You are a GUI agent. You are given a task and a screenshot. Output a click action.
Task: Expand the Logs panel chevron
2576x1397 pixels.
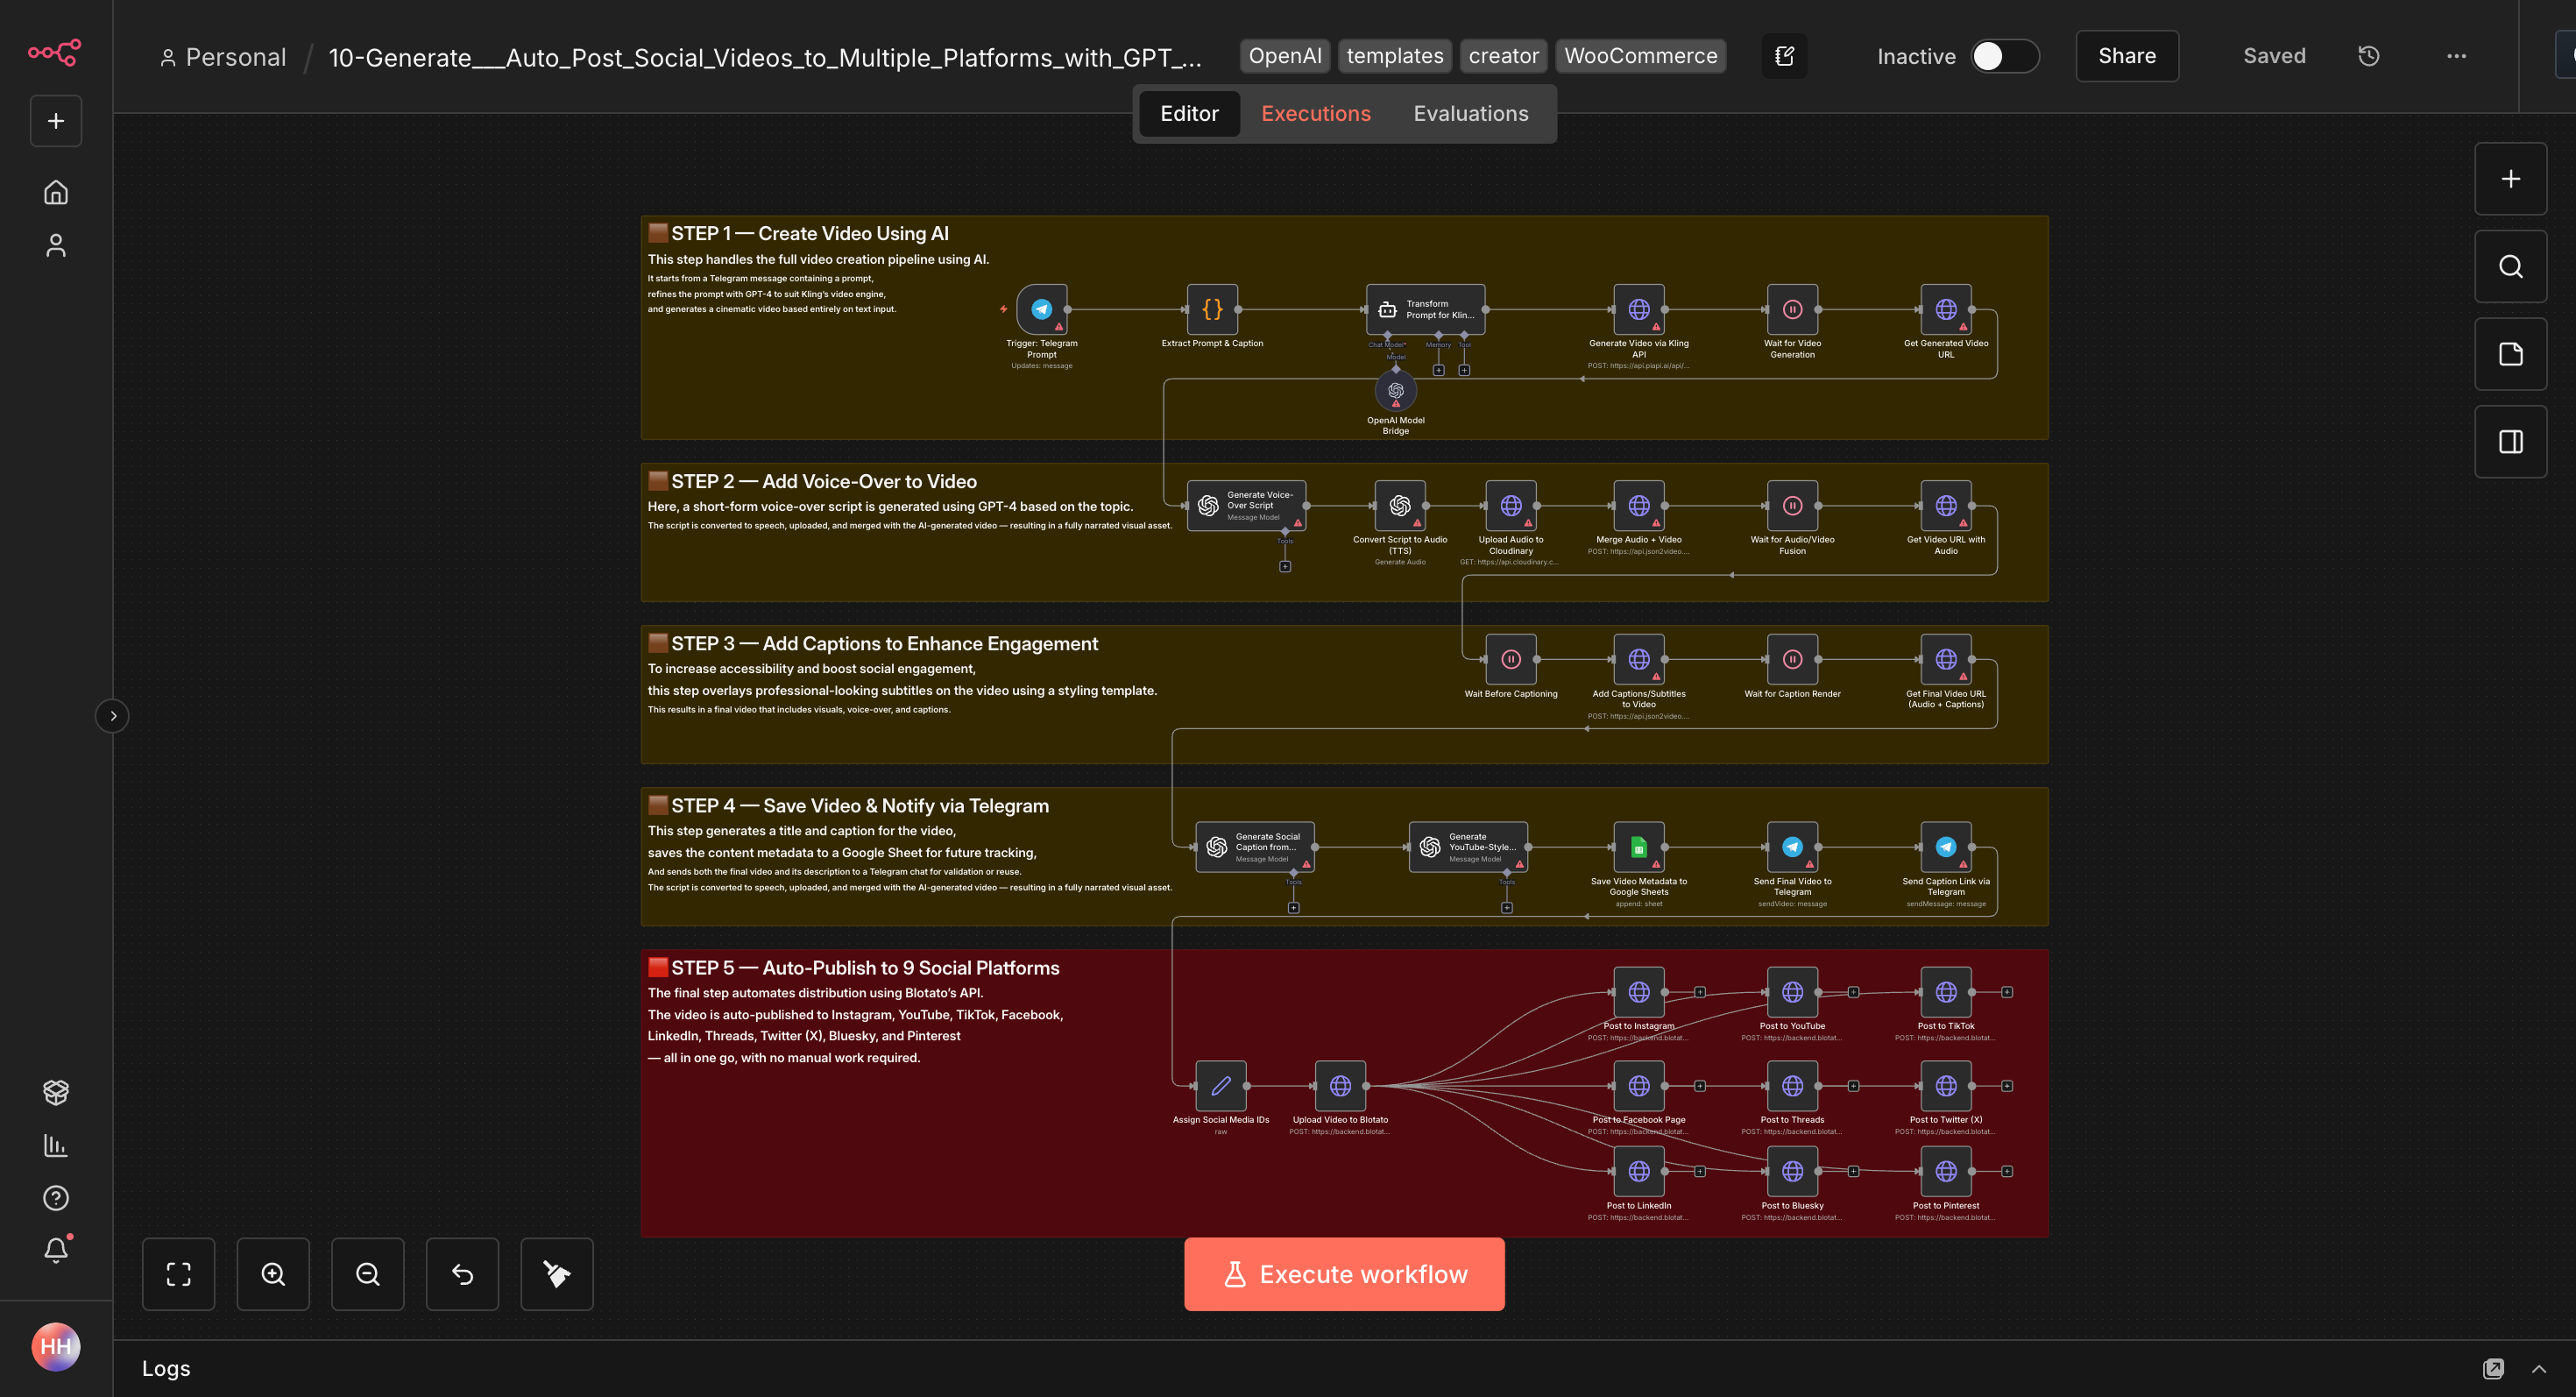click(2538, 1368)
